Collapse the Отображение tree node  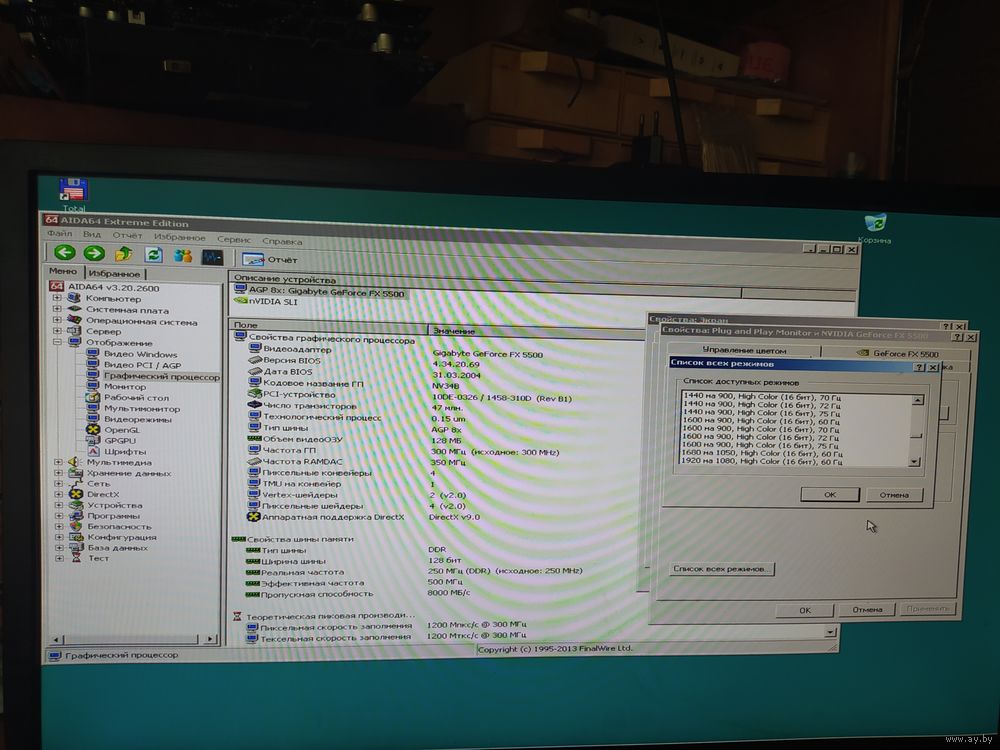point(57,342)
